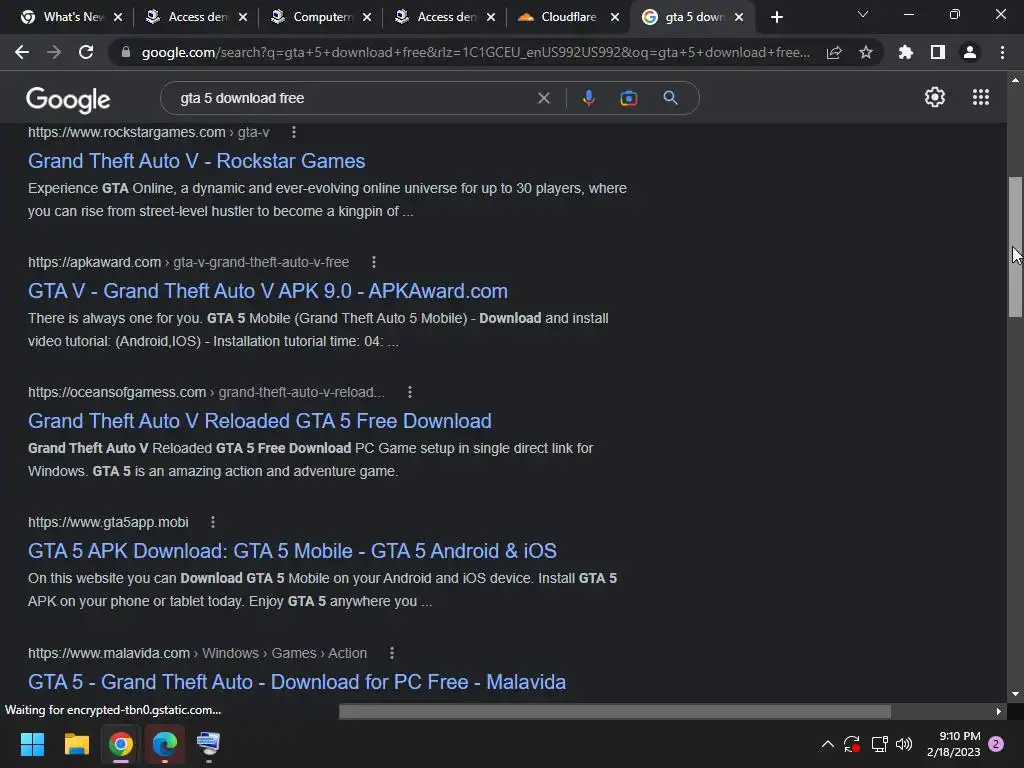Open Google quick settings gear
This screenshot has width=1024, height=768.
pyautogui.click(x=935, y=97)
